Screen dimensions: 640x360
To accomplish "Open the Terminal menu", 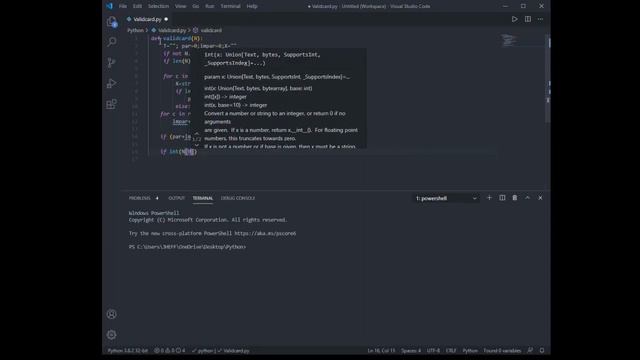I will click(230, 6).
